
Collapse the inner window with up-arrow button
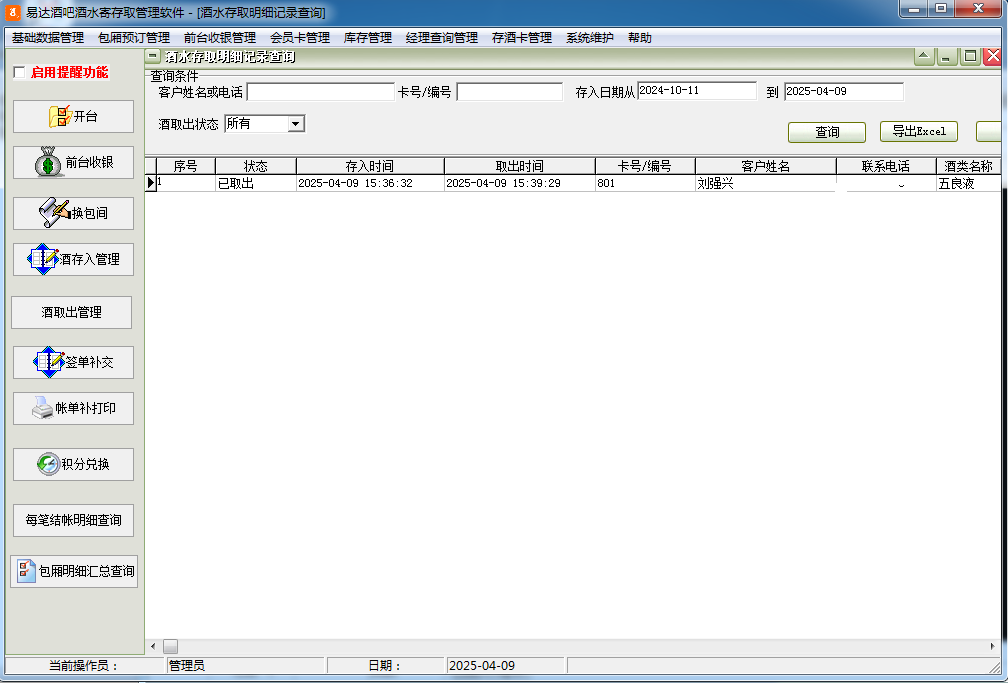pos(925,57)
